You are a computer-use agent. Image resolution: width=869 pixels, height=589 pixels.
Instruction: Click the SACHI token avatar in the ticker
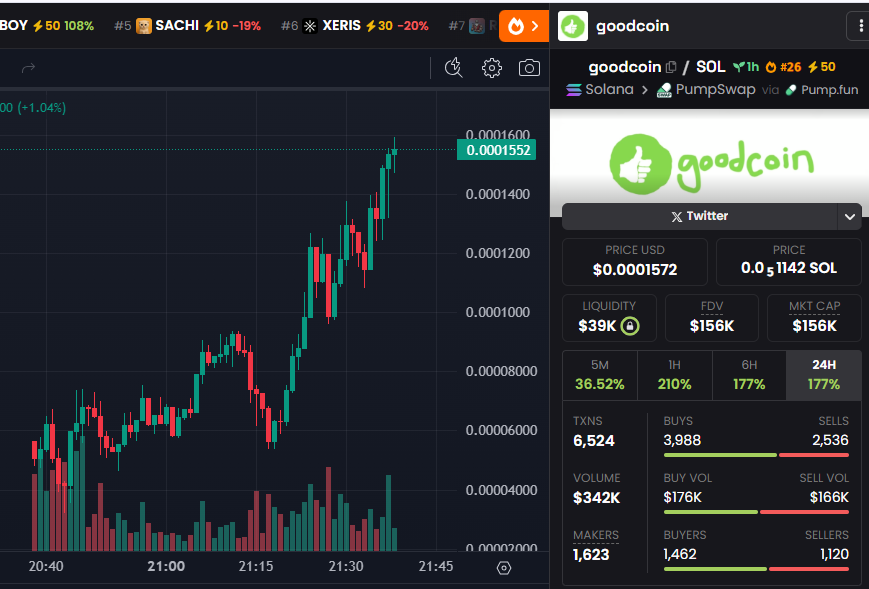coord(144,25)
